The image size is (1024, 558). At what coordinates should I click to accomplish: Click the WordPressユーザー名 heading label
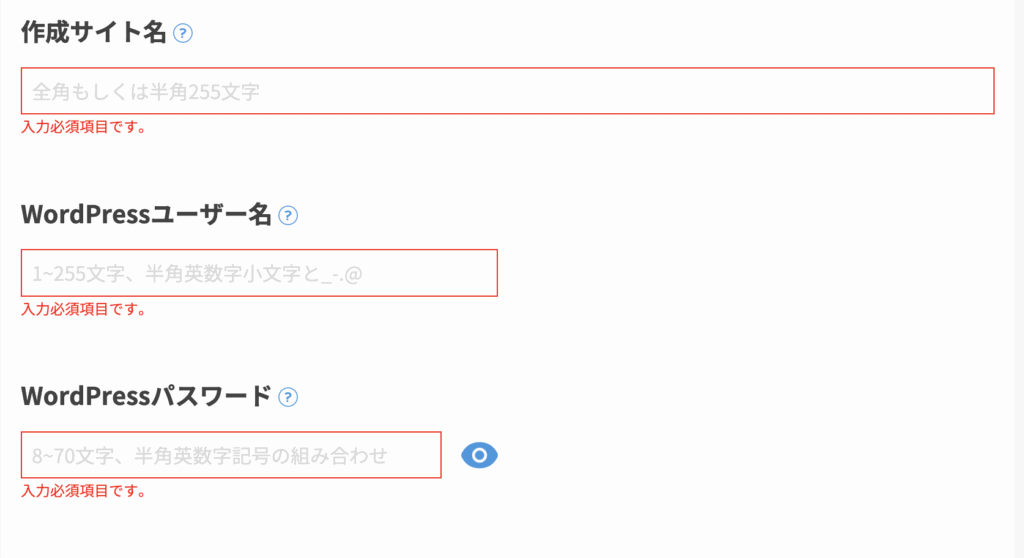pos(146,215)
